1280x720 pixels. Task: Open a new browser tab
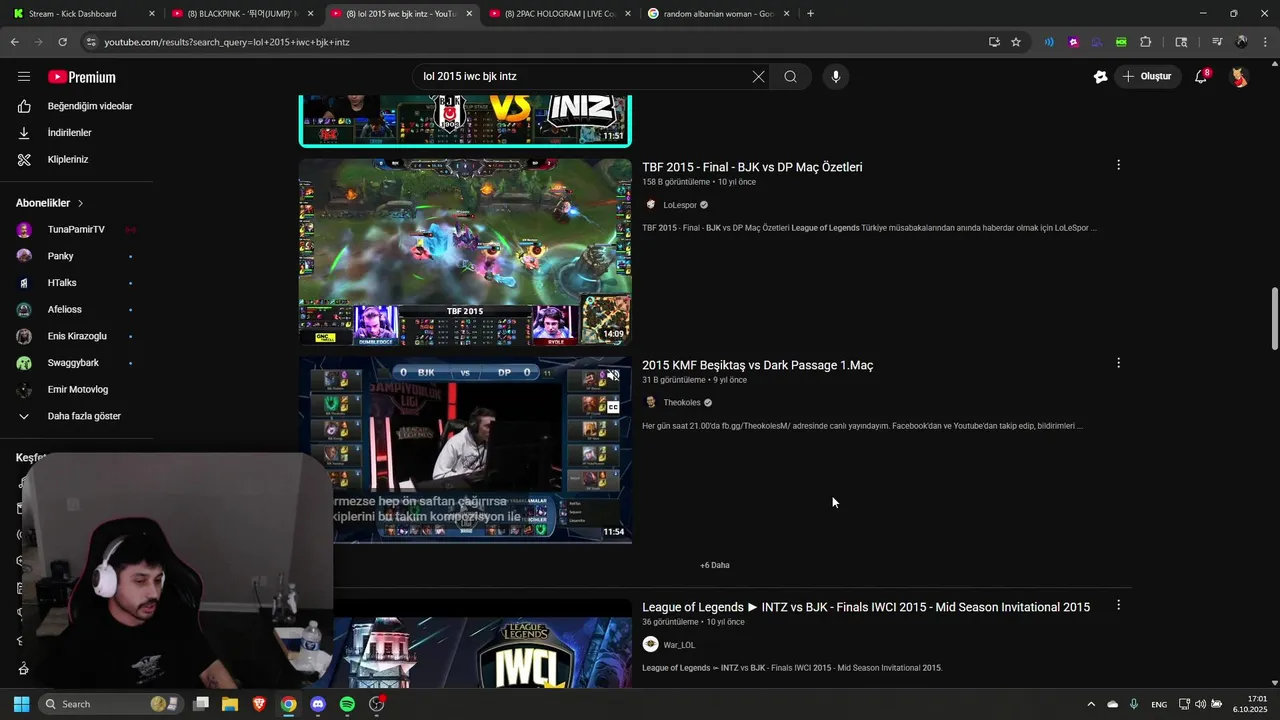pyautogui.click(x=810, y=14)
